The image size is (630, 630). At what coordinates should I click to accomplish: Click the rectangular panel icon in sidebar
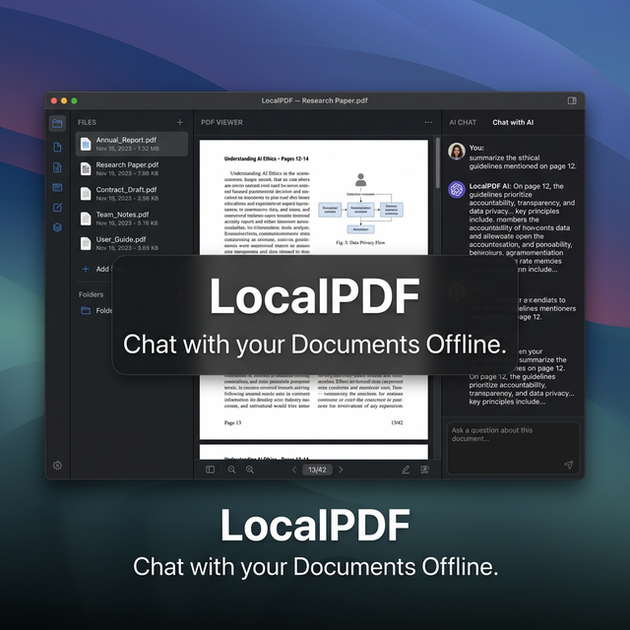tap(57, 187)
